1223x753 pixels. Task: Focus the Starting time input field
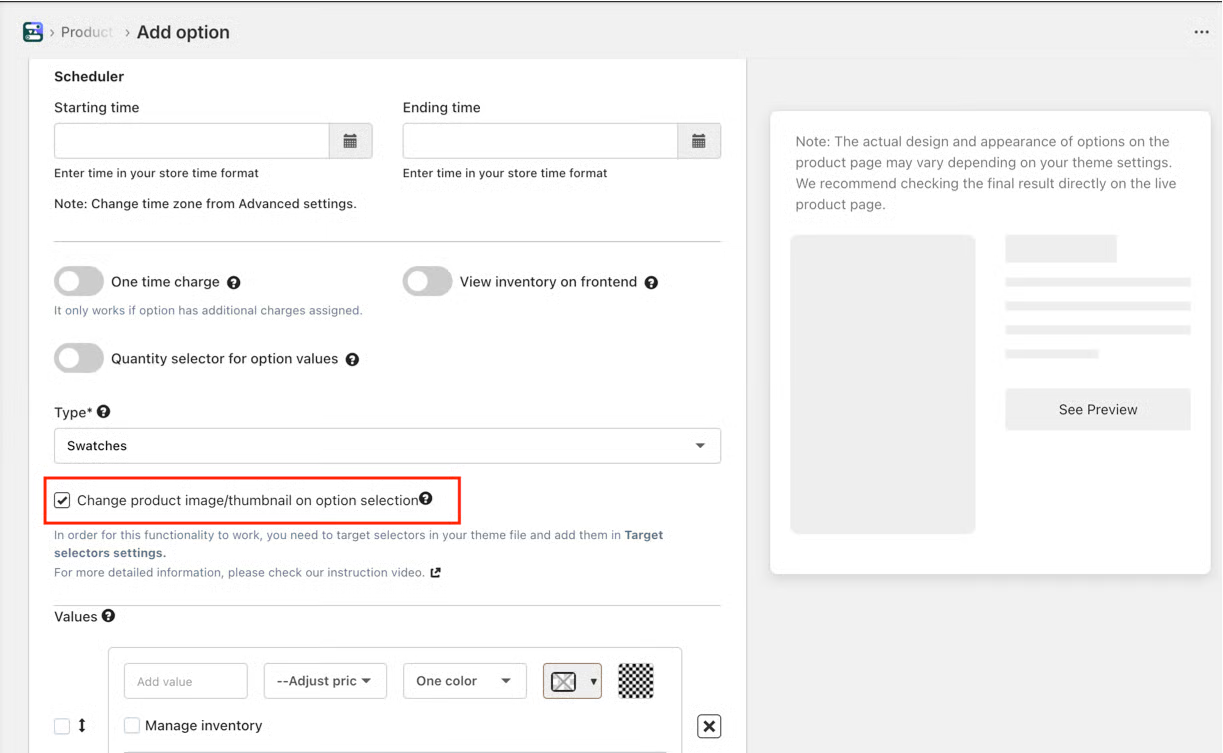tap(192, 141)
